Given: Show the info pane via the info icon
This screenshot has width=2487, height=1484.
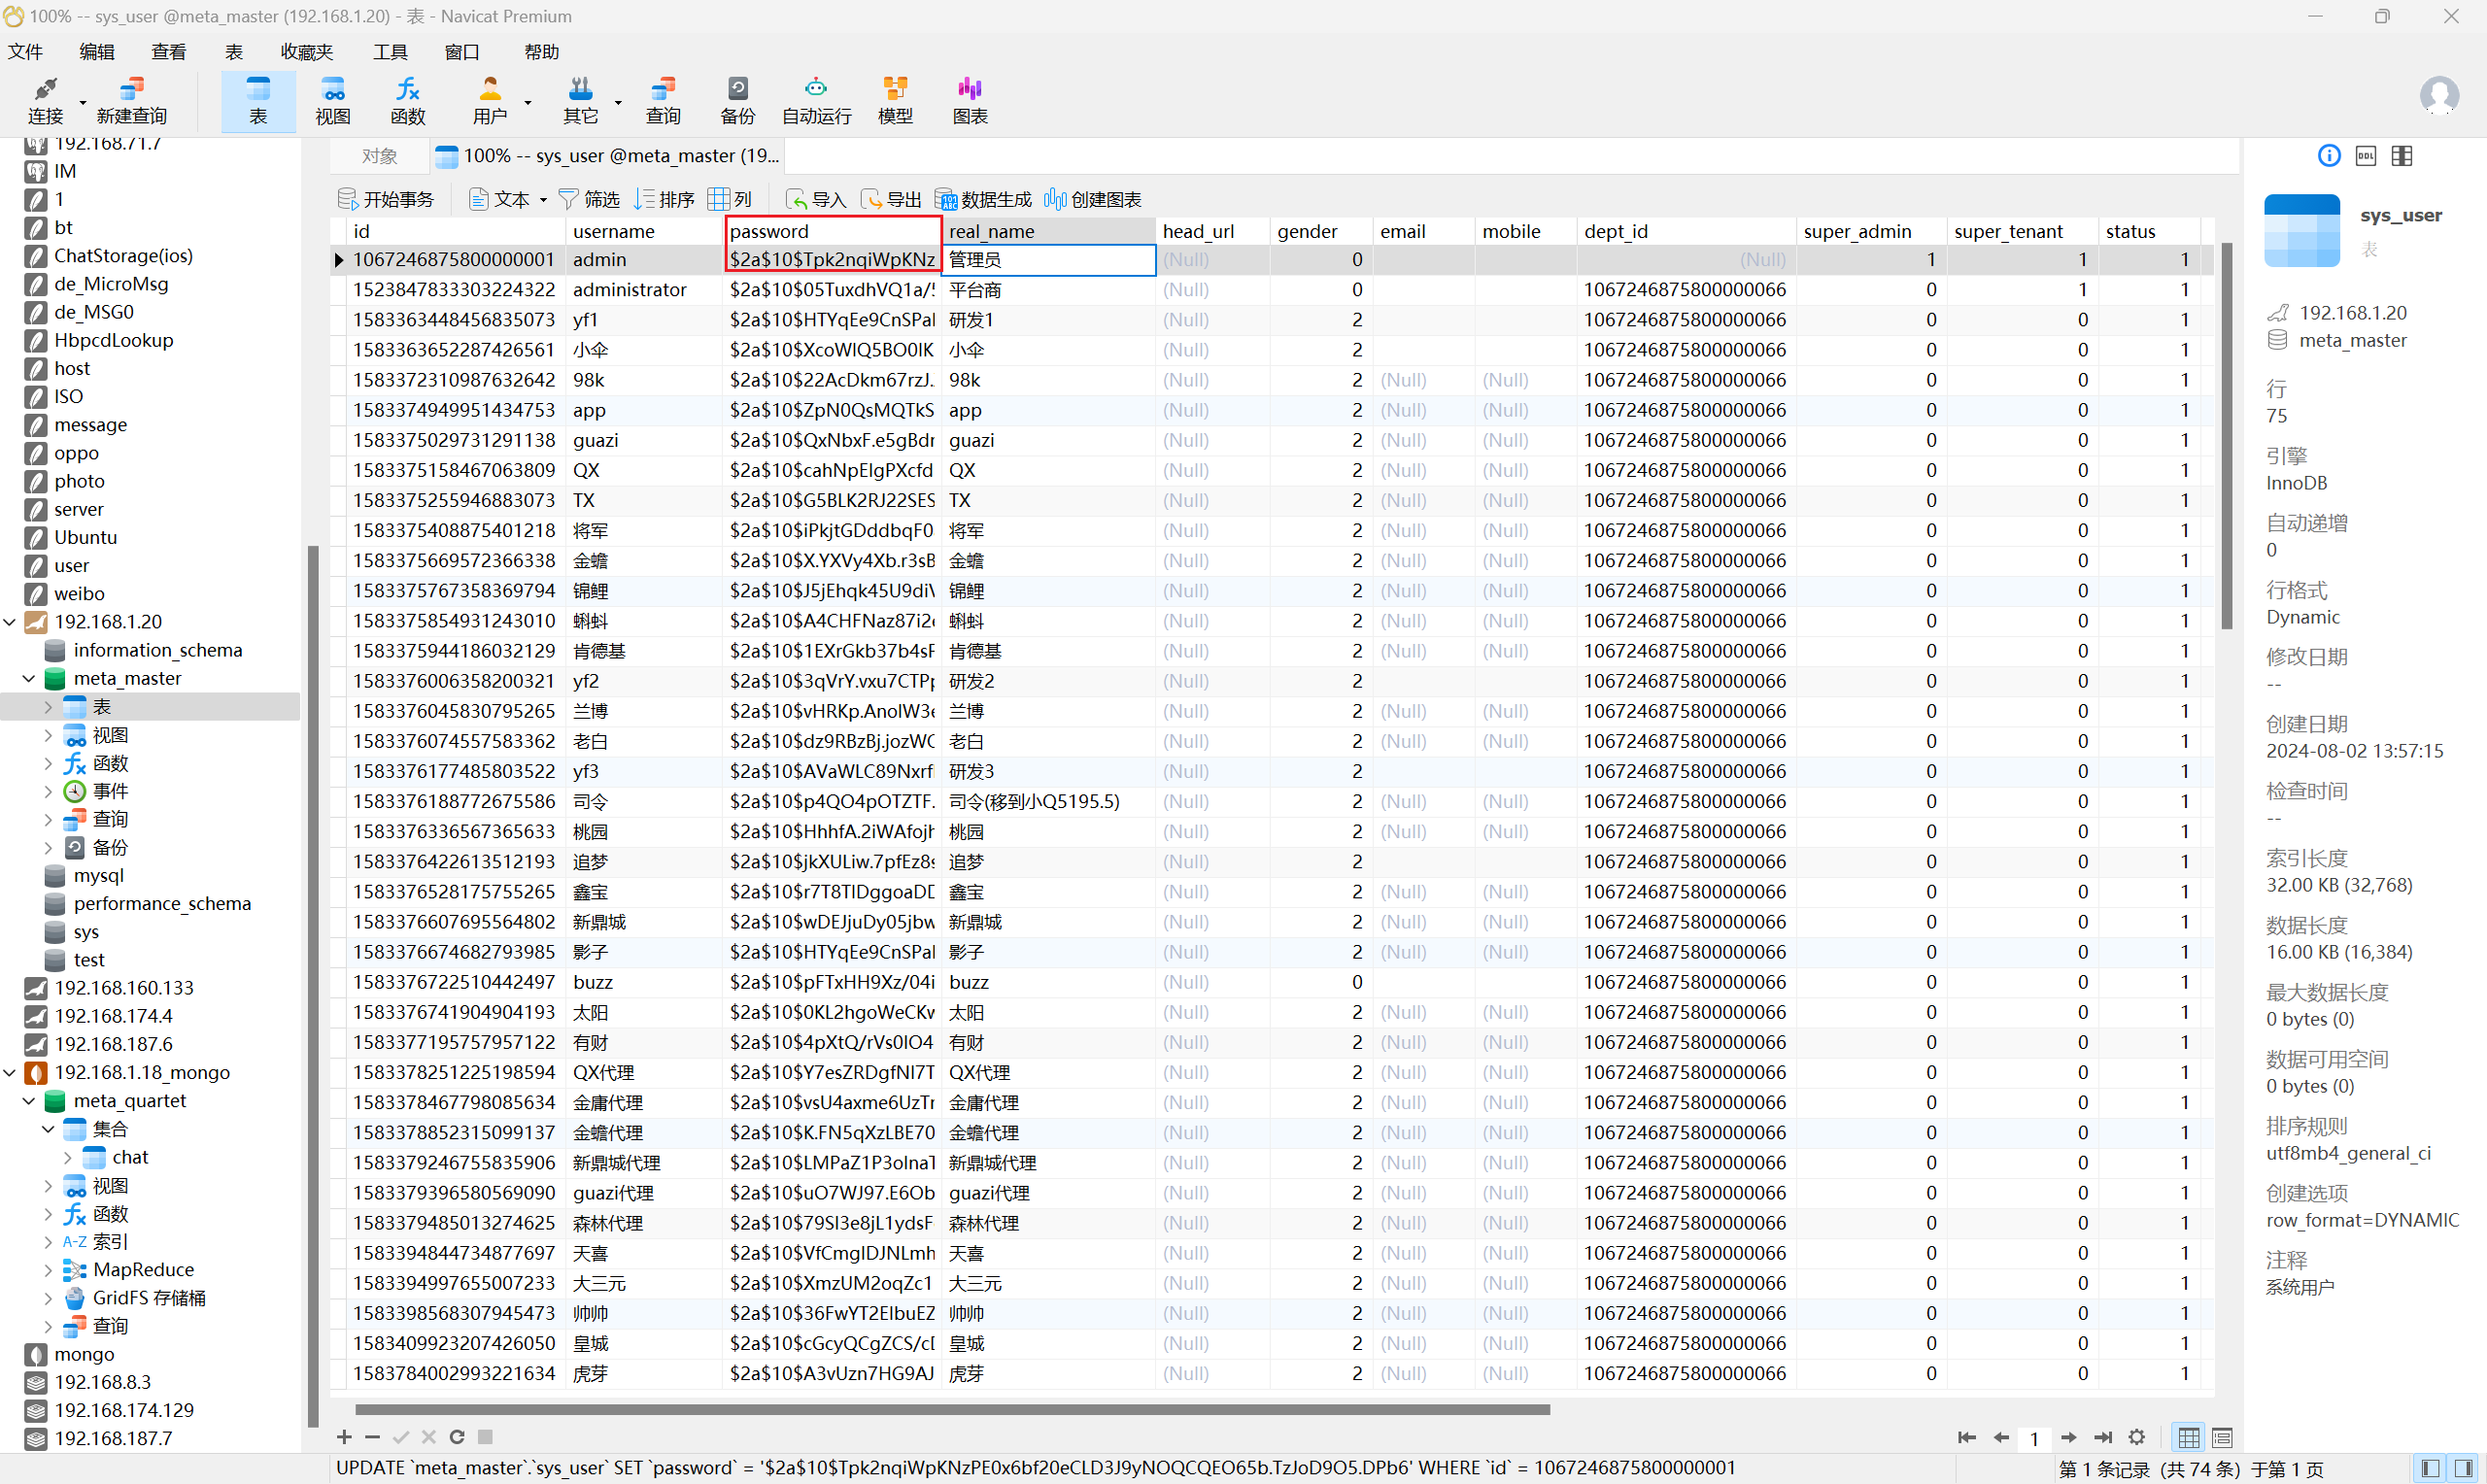Looking at the screenshot, I should (x=2329, y=155).
